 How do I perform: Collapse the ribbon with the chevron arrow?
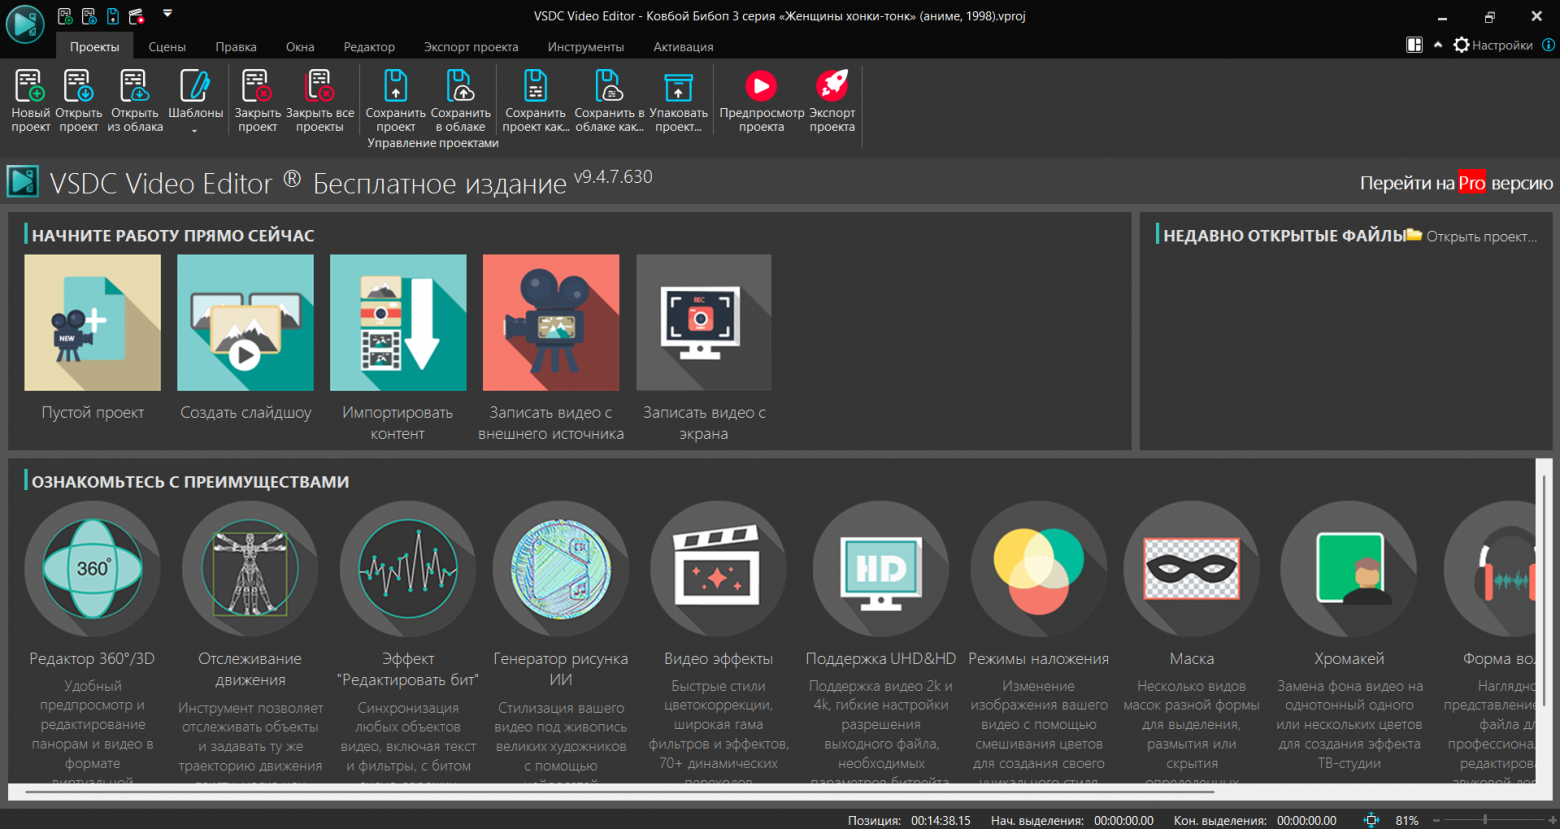pos(1436,45)
